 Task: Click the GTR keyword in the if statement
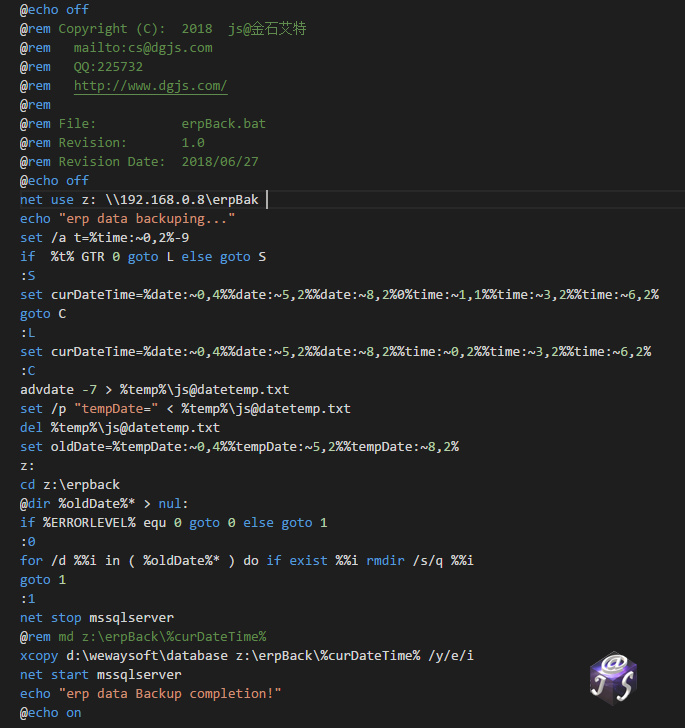click(92, 257)
